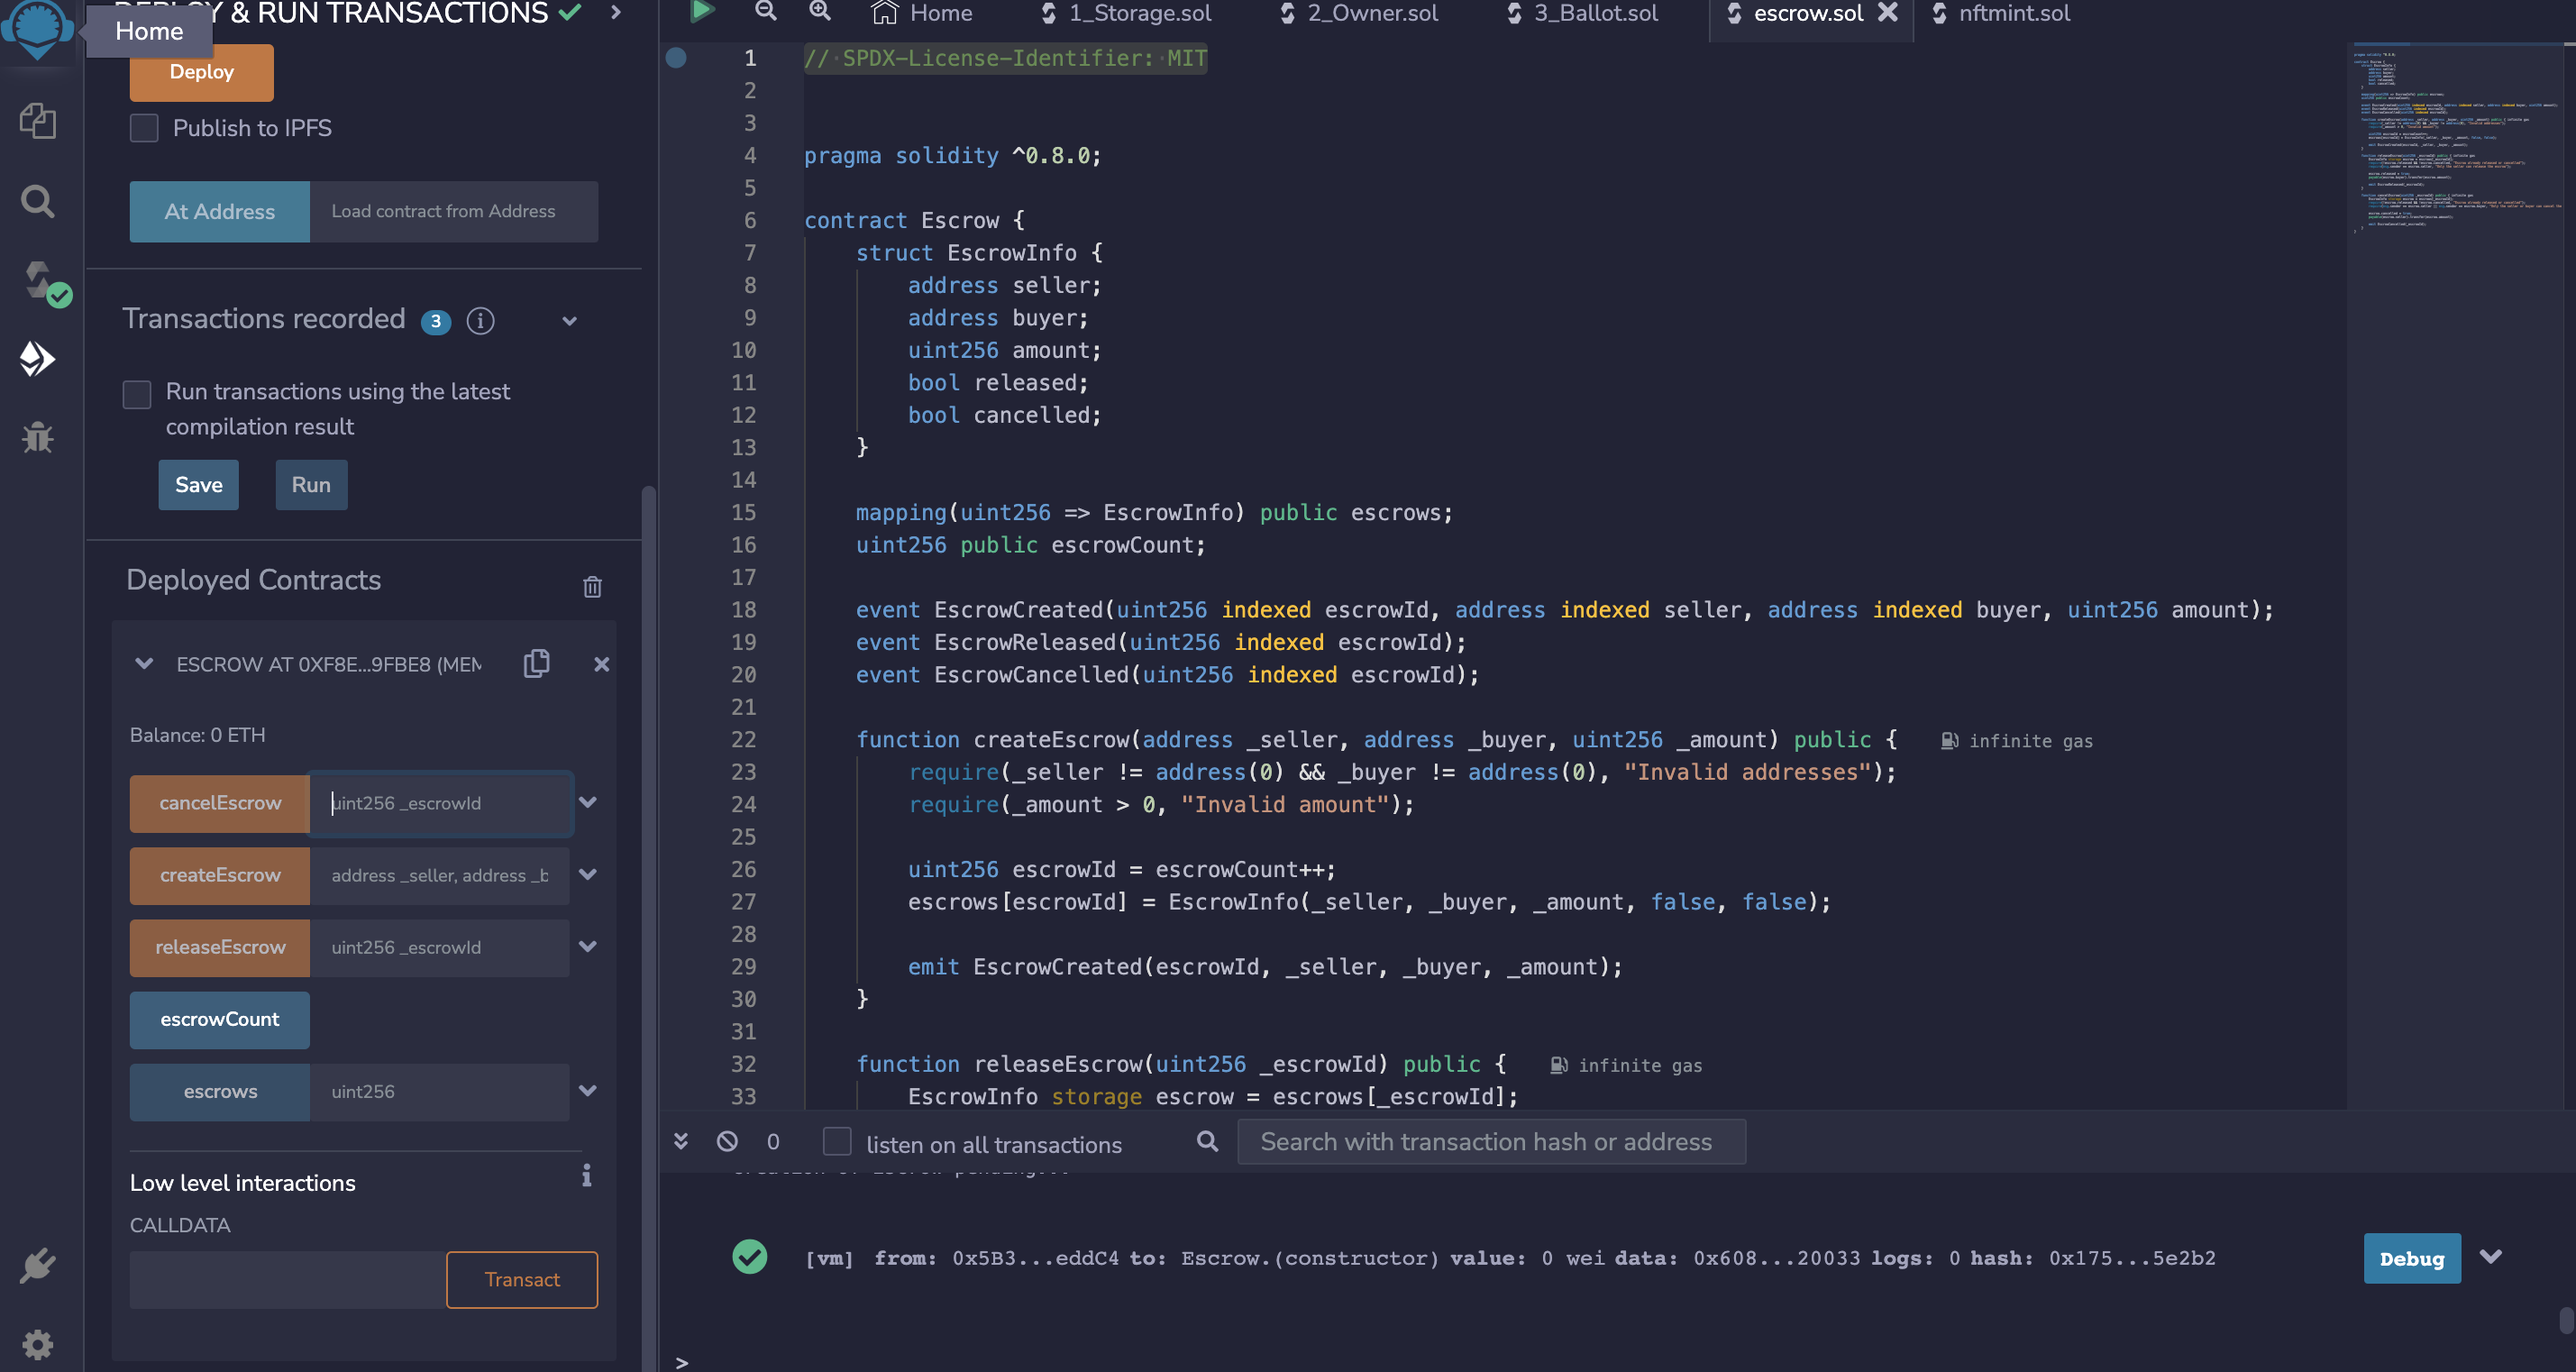Collapse the Transactions recorded section
Screen dimensions: 2576x1372
coord(569,321)
